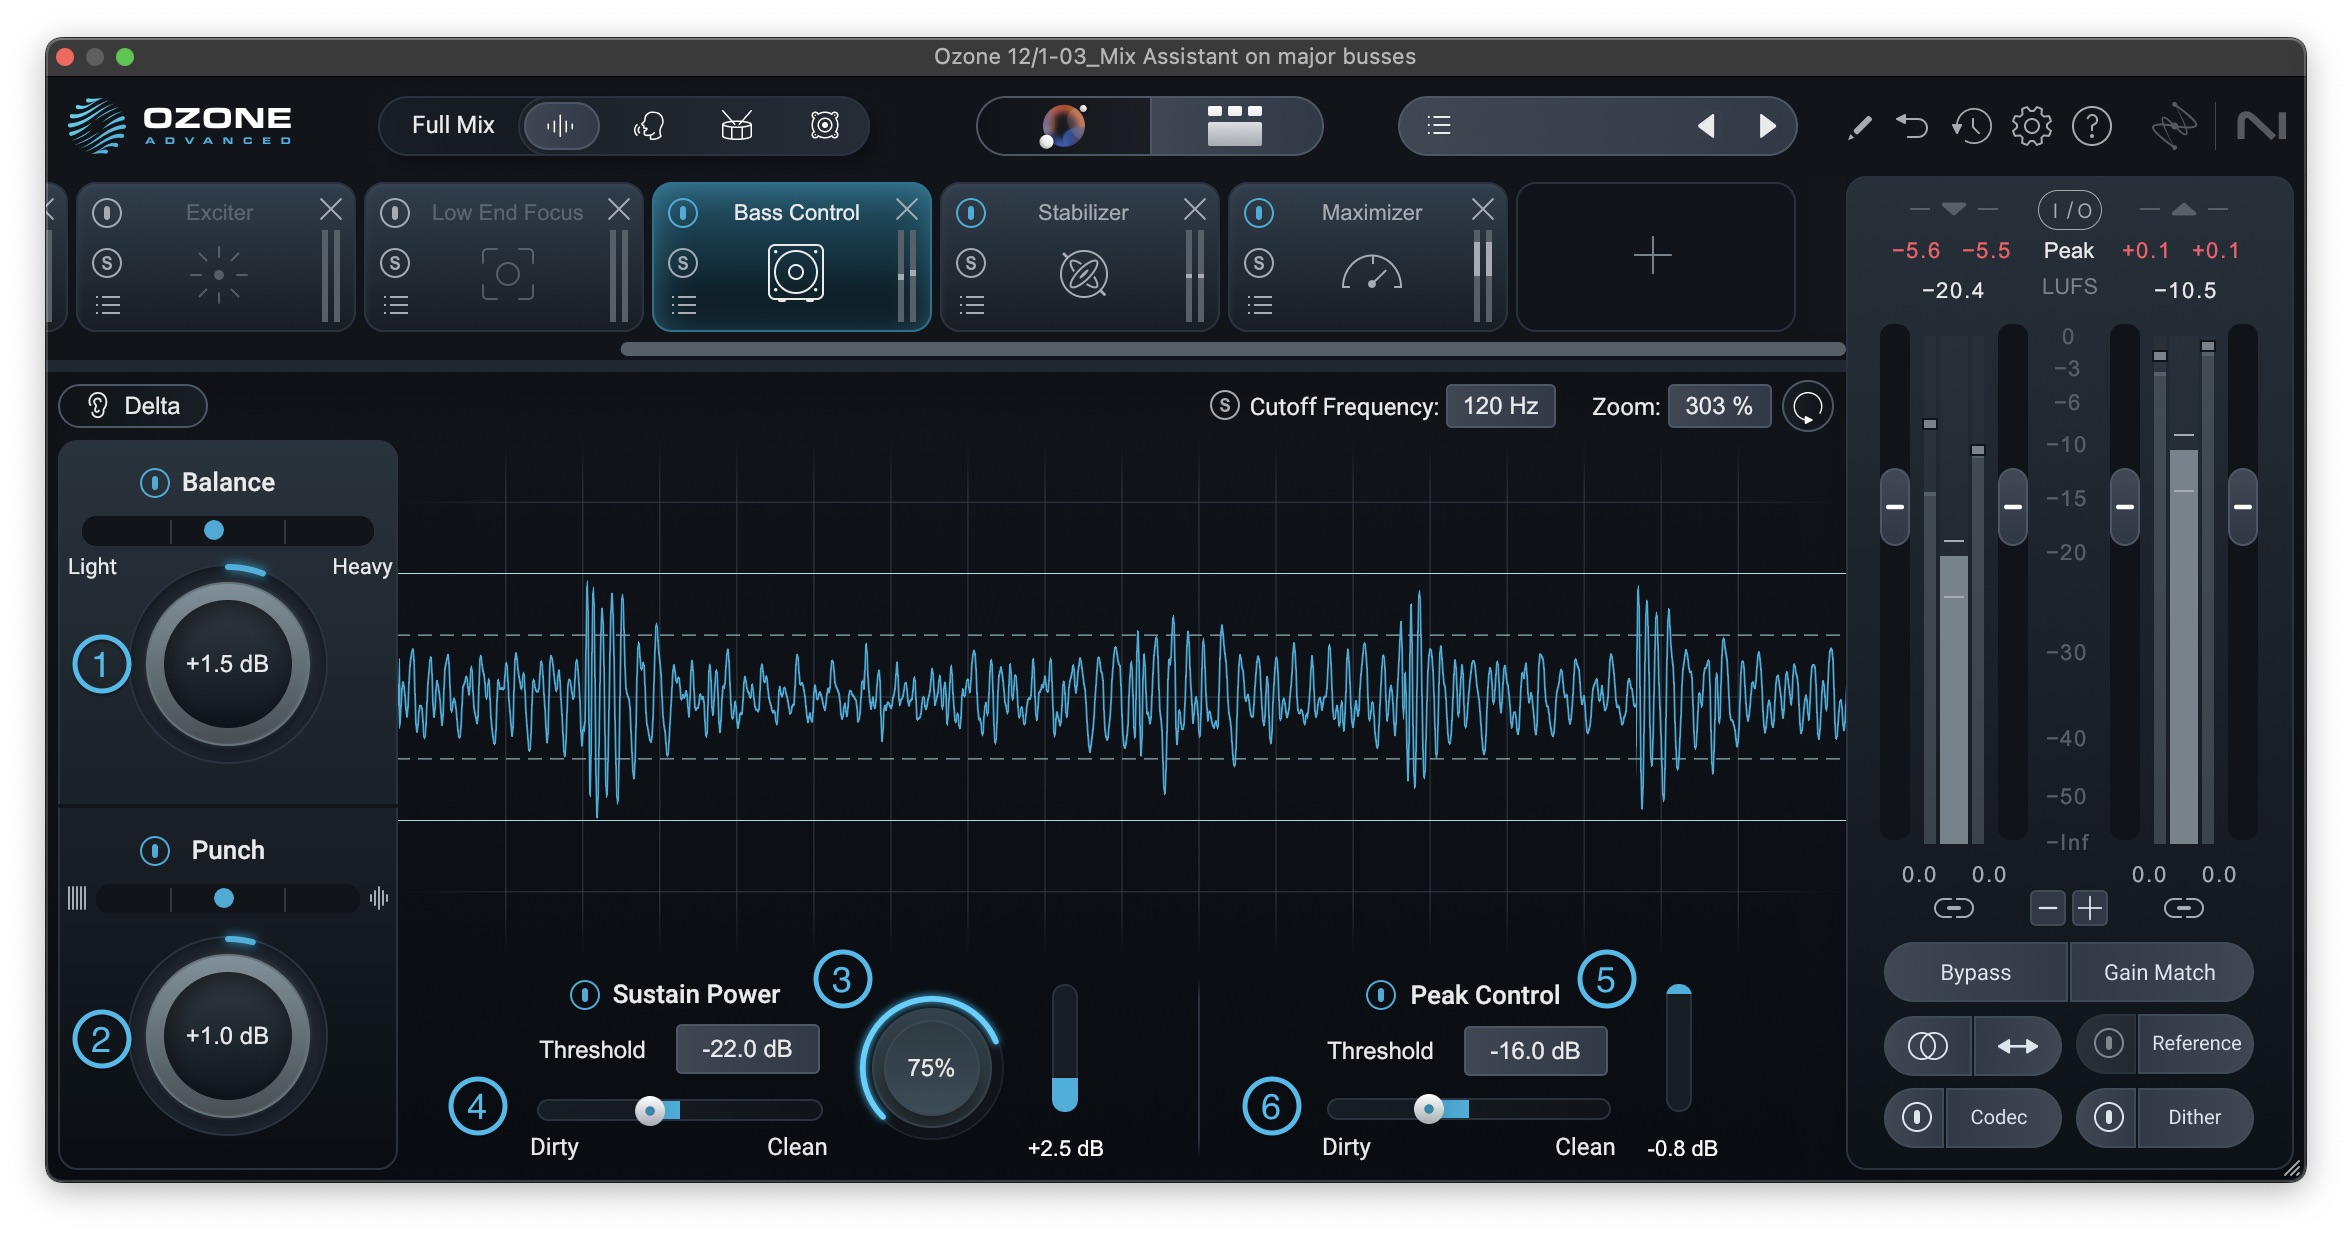
Task: Click the Sustain Power 75% knob
Action: [931, 1067]
